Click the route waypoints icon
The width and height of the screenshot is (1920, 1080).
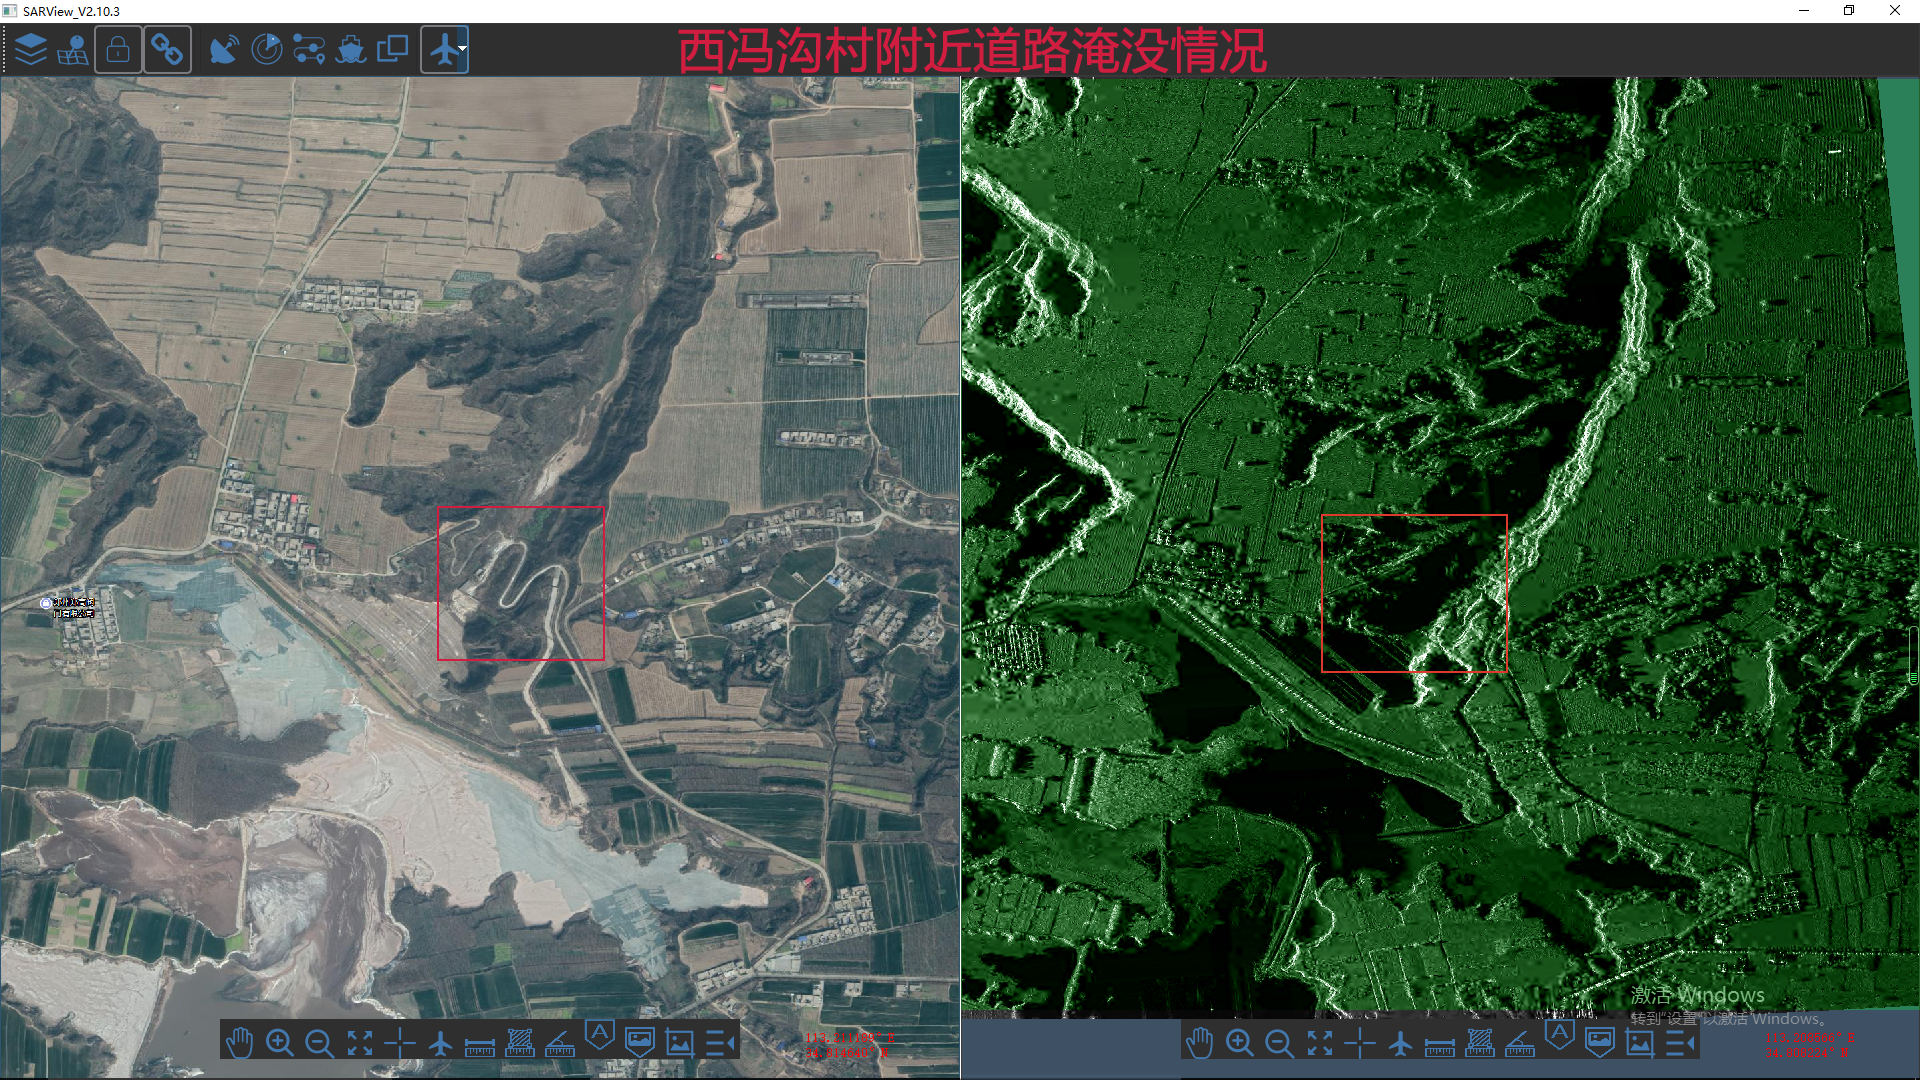click(x=309, y=49)
